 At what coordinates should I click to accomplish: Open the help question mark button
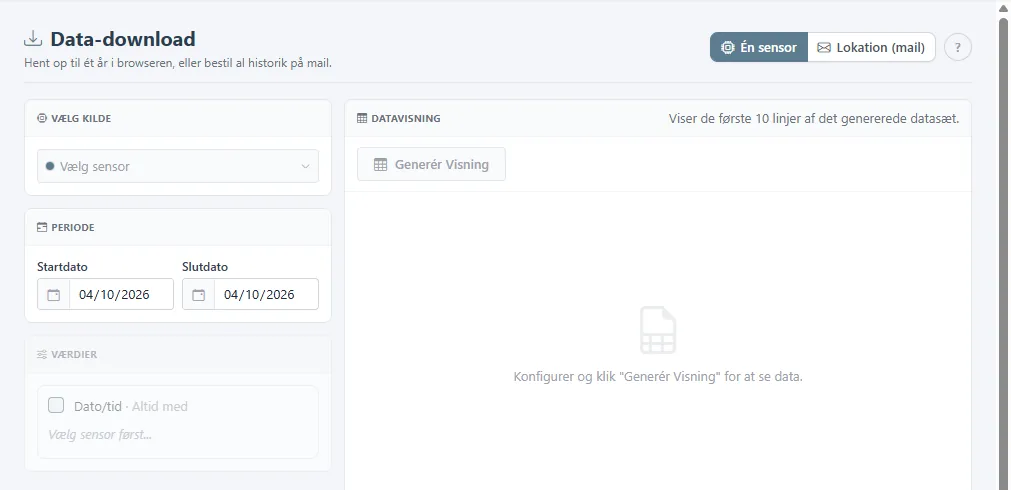click(x=957, y=47)
